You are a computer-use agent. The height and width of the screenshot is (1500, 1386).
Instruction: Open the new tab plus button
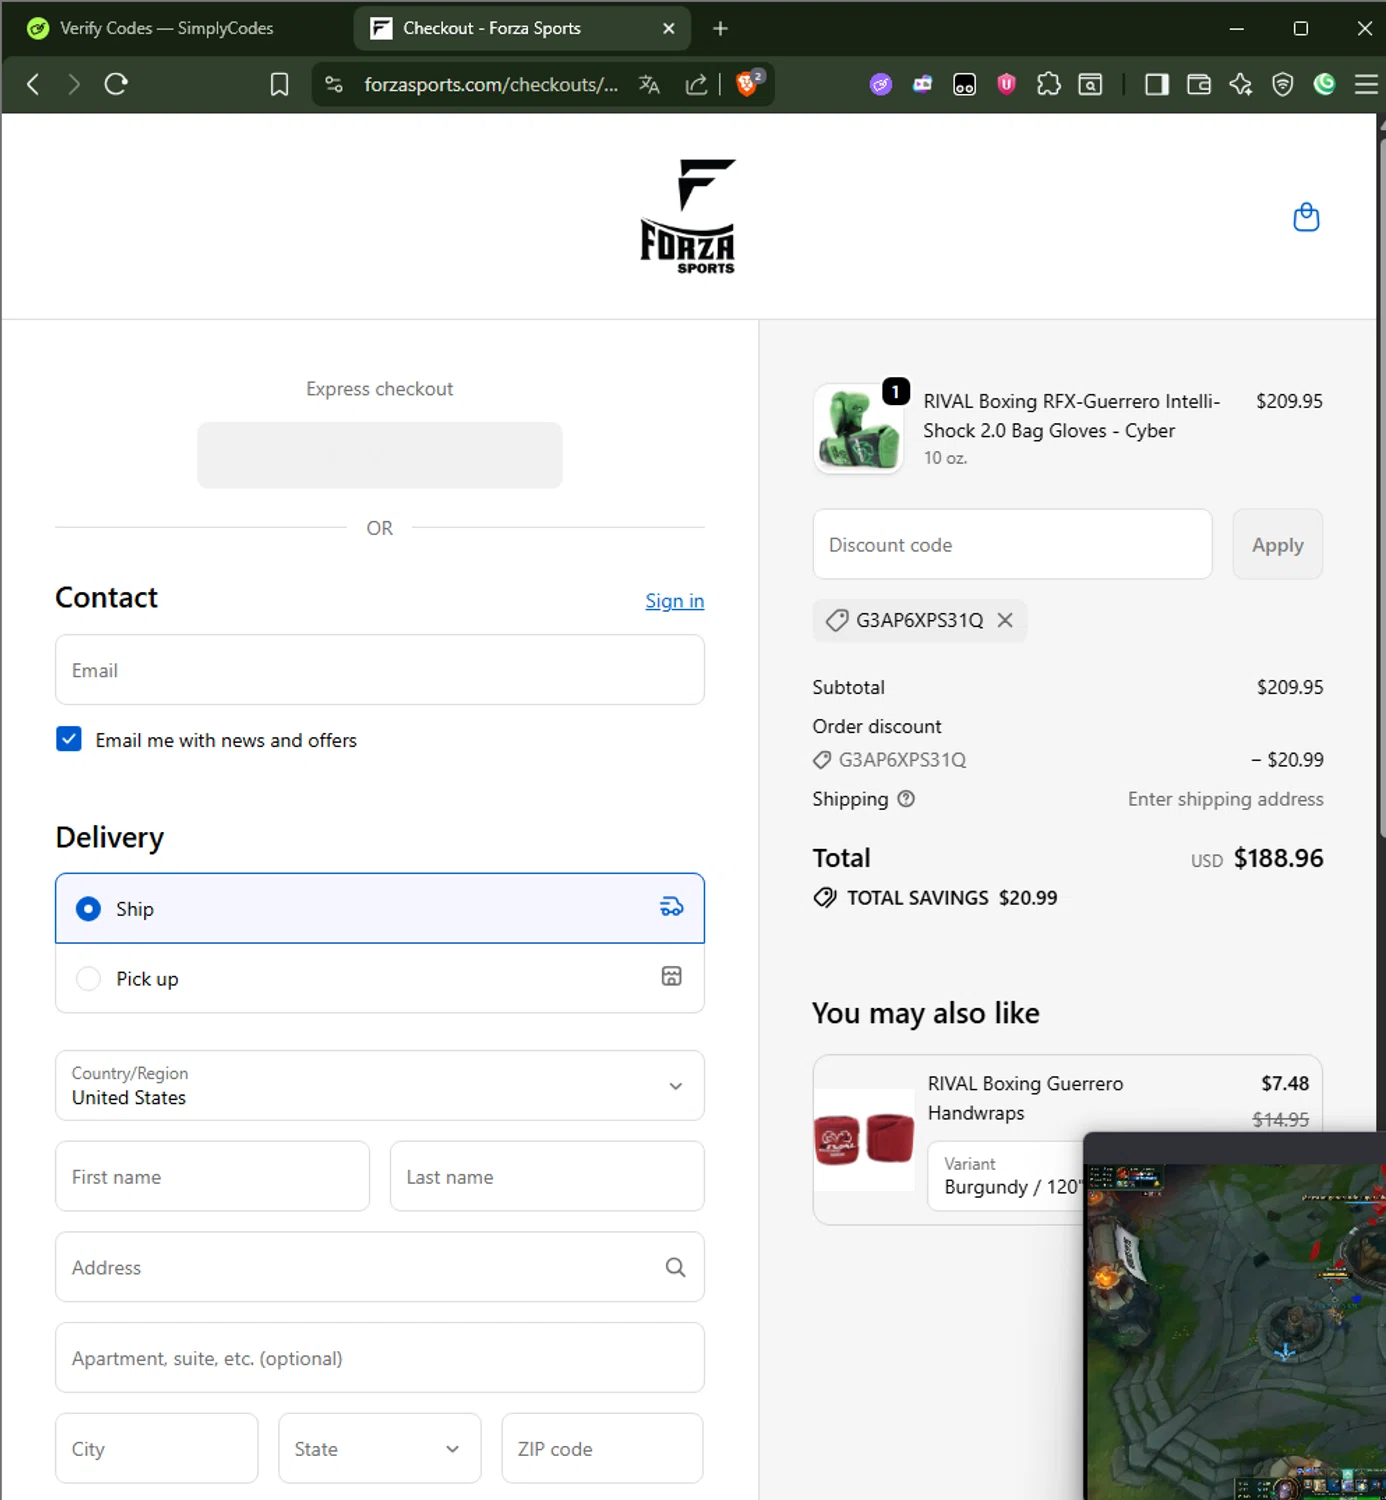[x=720, y=28]
